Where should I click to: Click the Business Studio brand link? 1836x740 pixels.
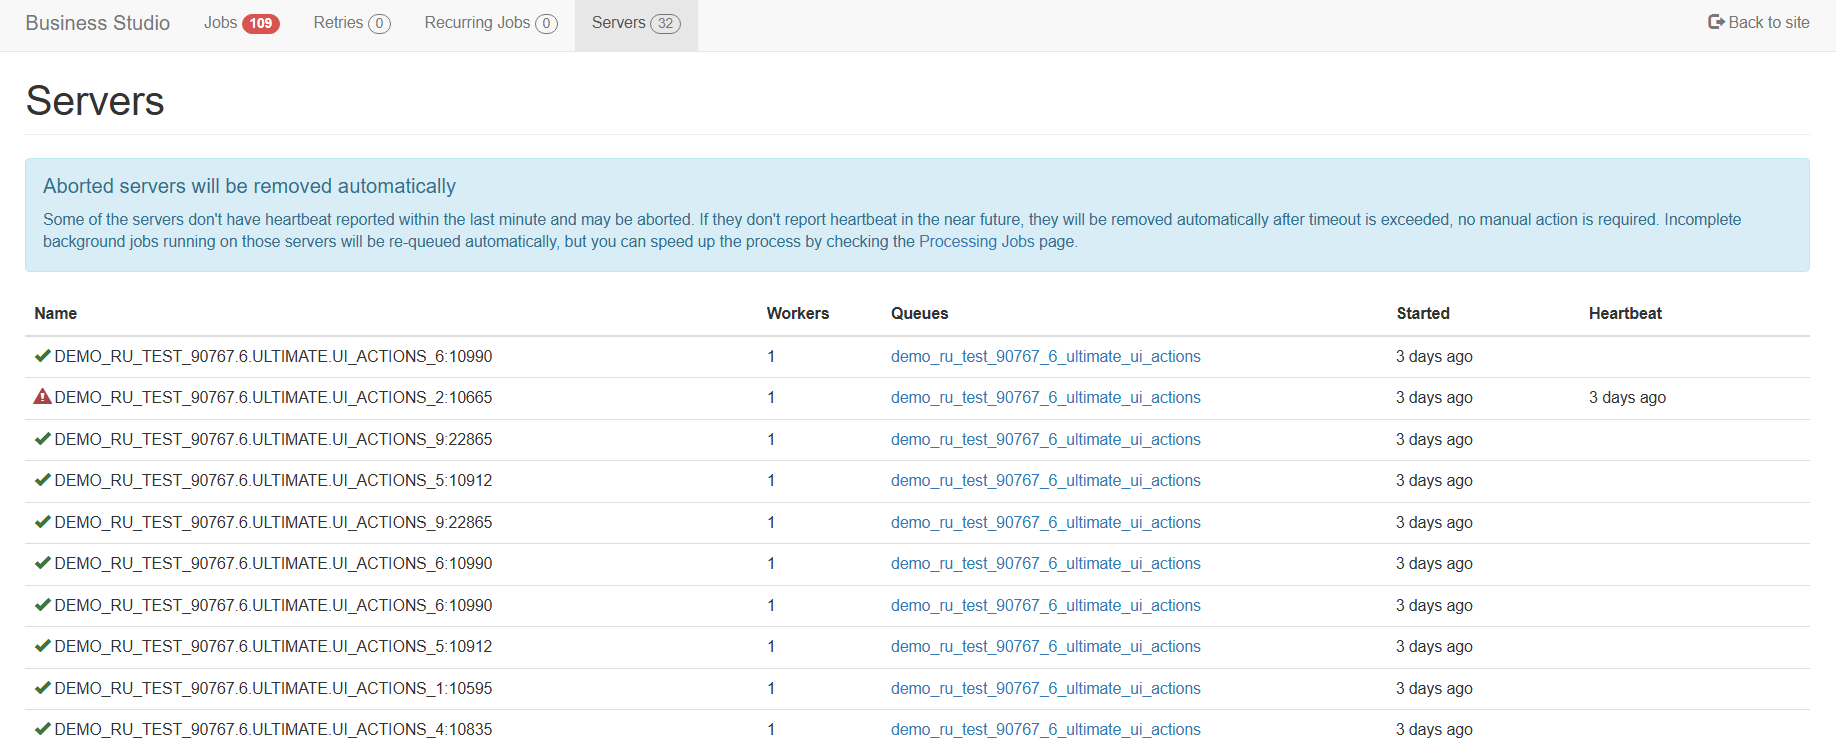click(x=98, y=23)
